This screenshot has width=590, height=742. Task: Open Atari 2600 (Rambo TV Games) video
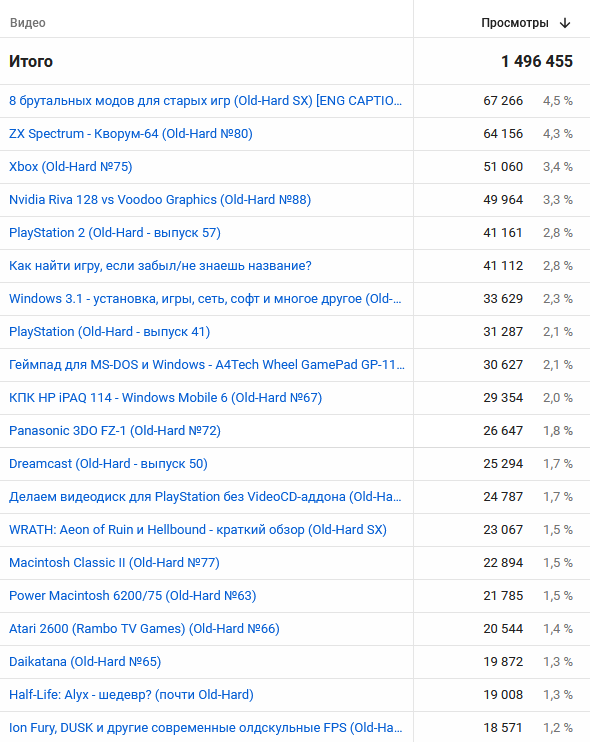[144, 629]
